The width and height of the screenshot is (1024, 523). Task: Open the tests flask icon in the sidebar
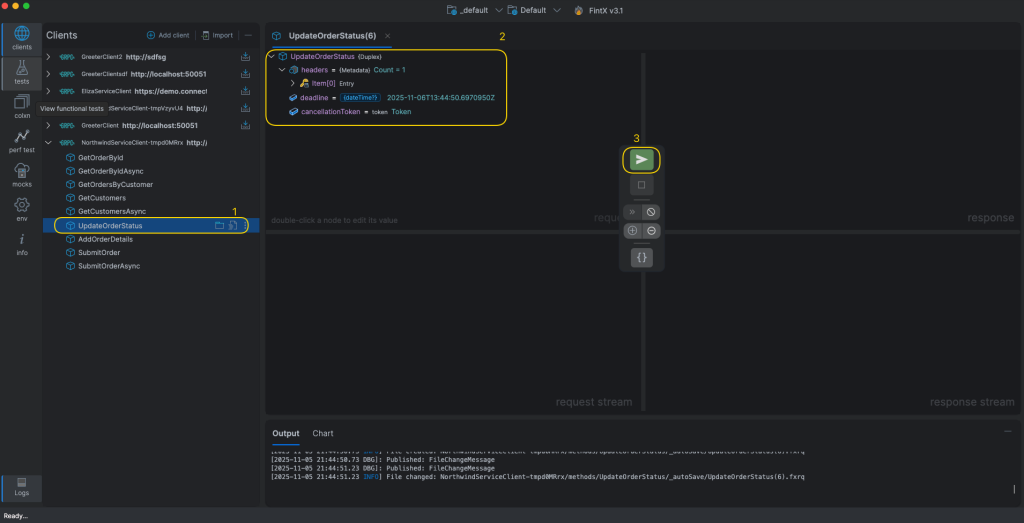tap(21, 71)
